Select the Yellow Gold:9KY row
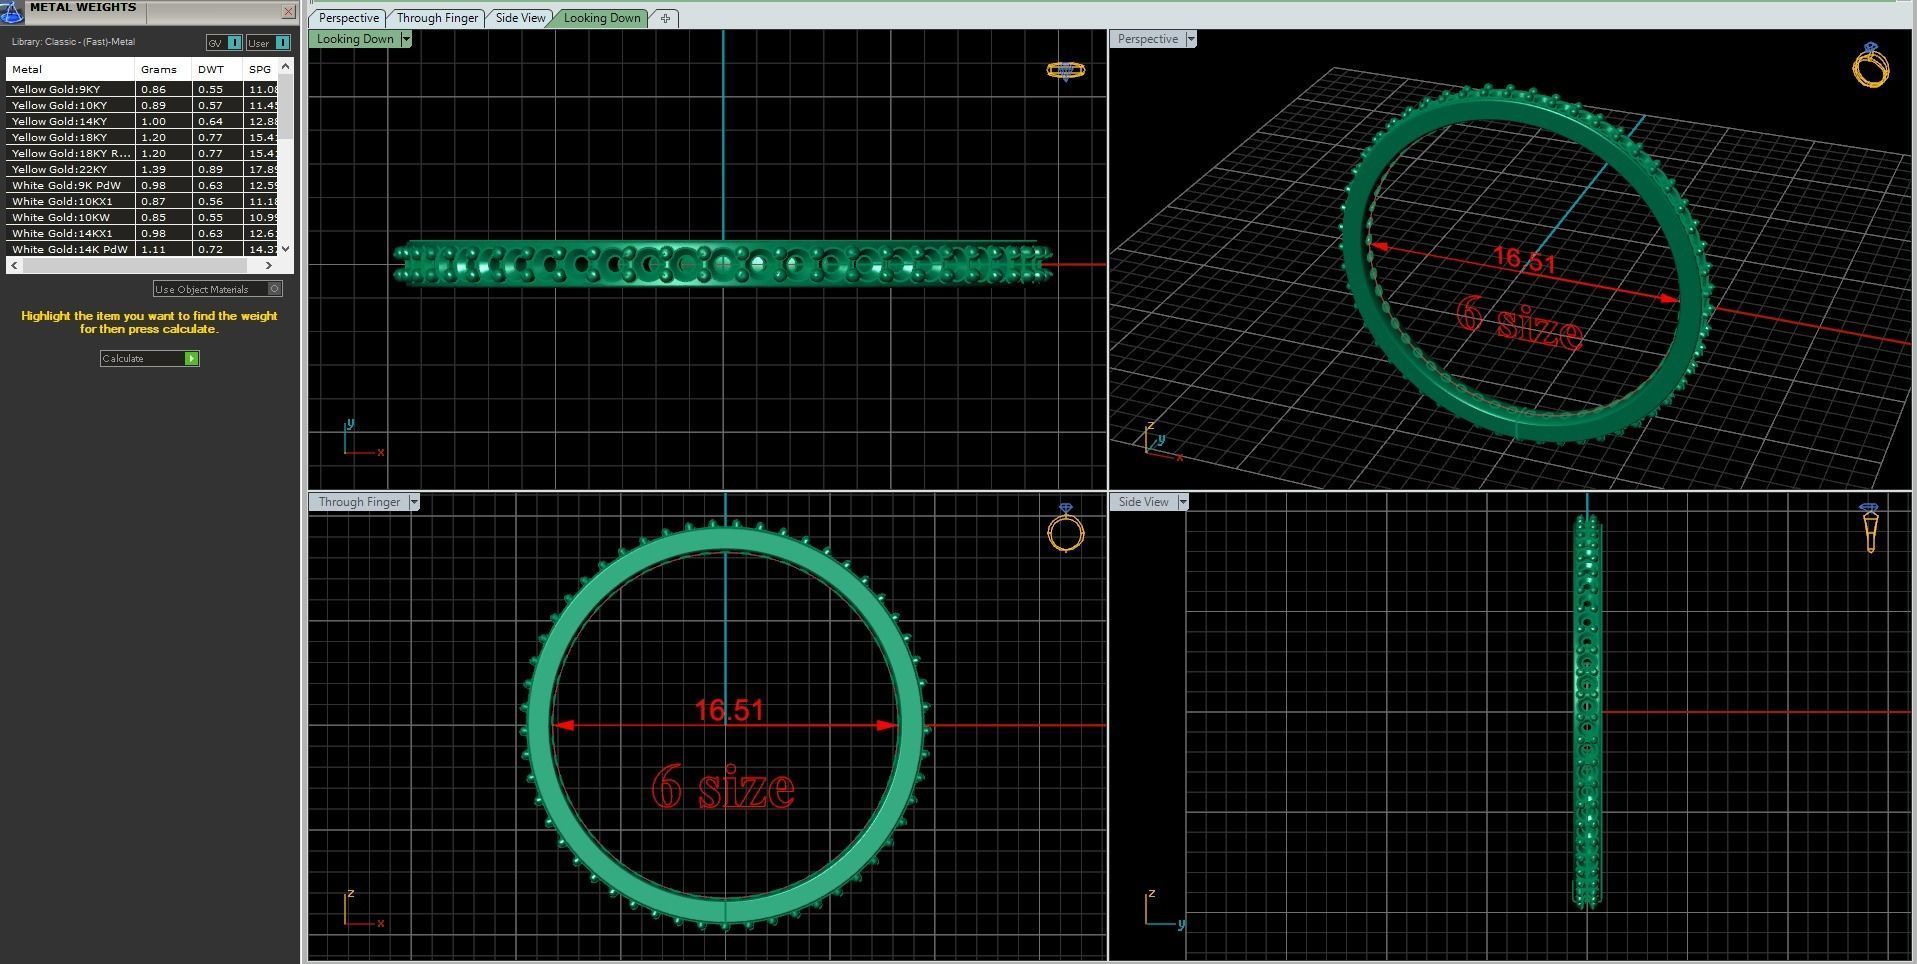The width and height of the screenshot is (1917, 964). [x=142, y=89]
